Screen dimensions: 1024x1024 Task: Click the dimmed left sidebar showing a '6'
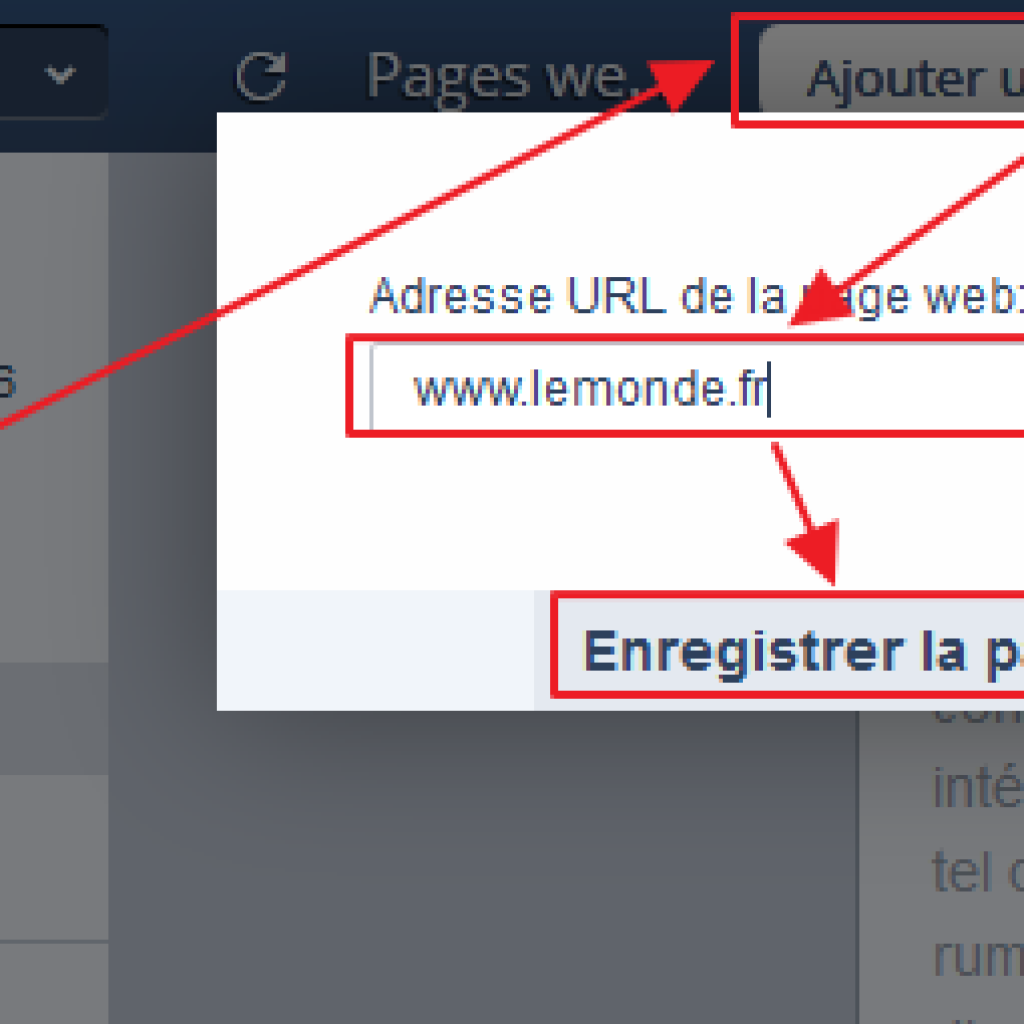tap(54, 405)
